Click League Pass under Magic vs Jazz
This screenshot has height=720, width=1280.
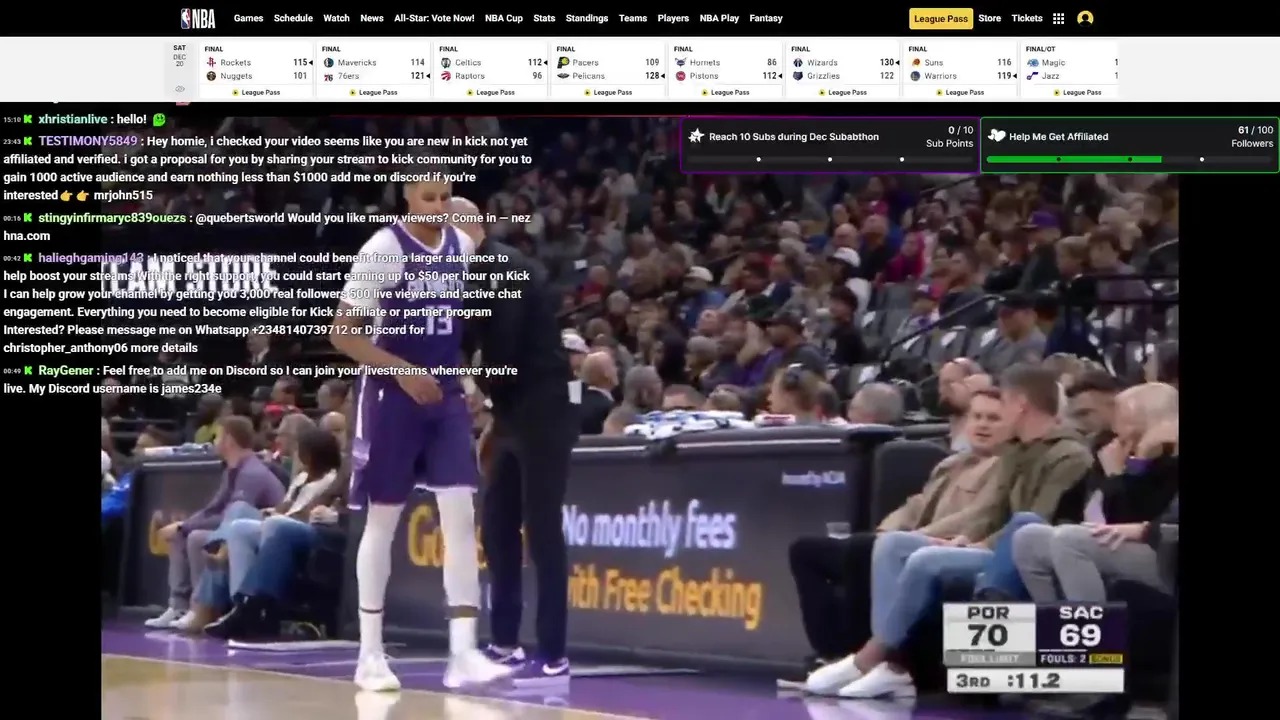coord(1078,92)
